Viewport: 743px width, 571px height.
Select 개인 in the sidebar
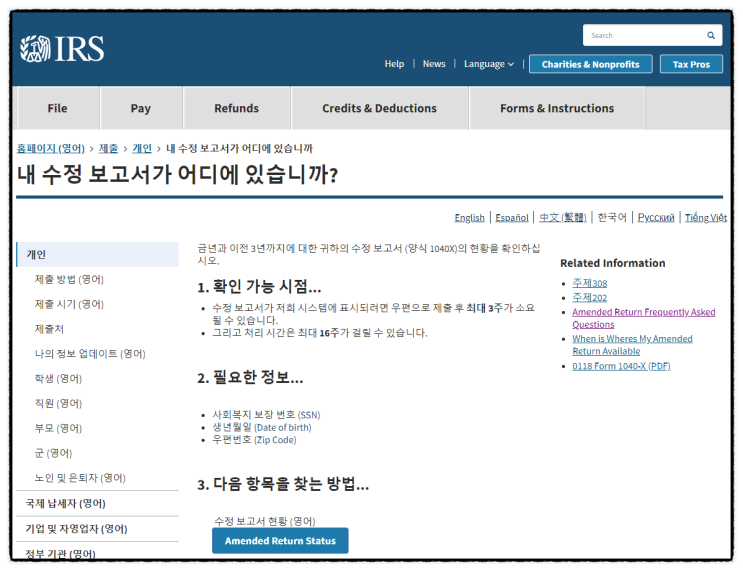[98, 254]
